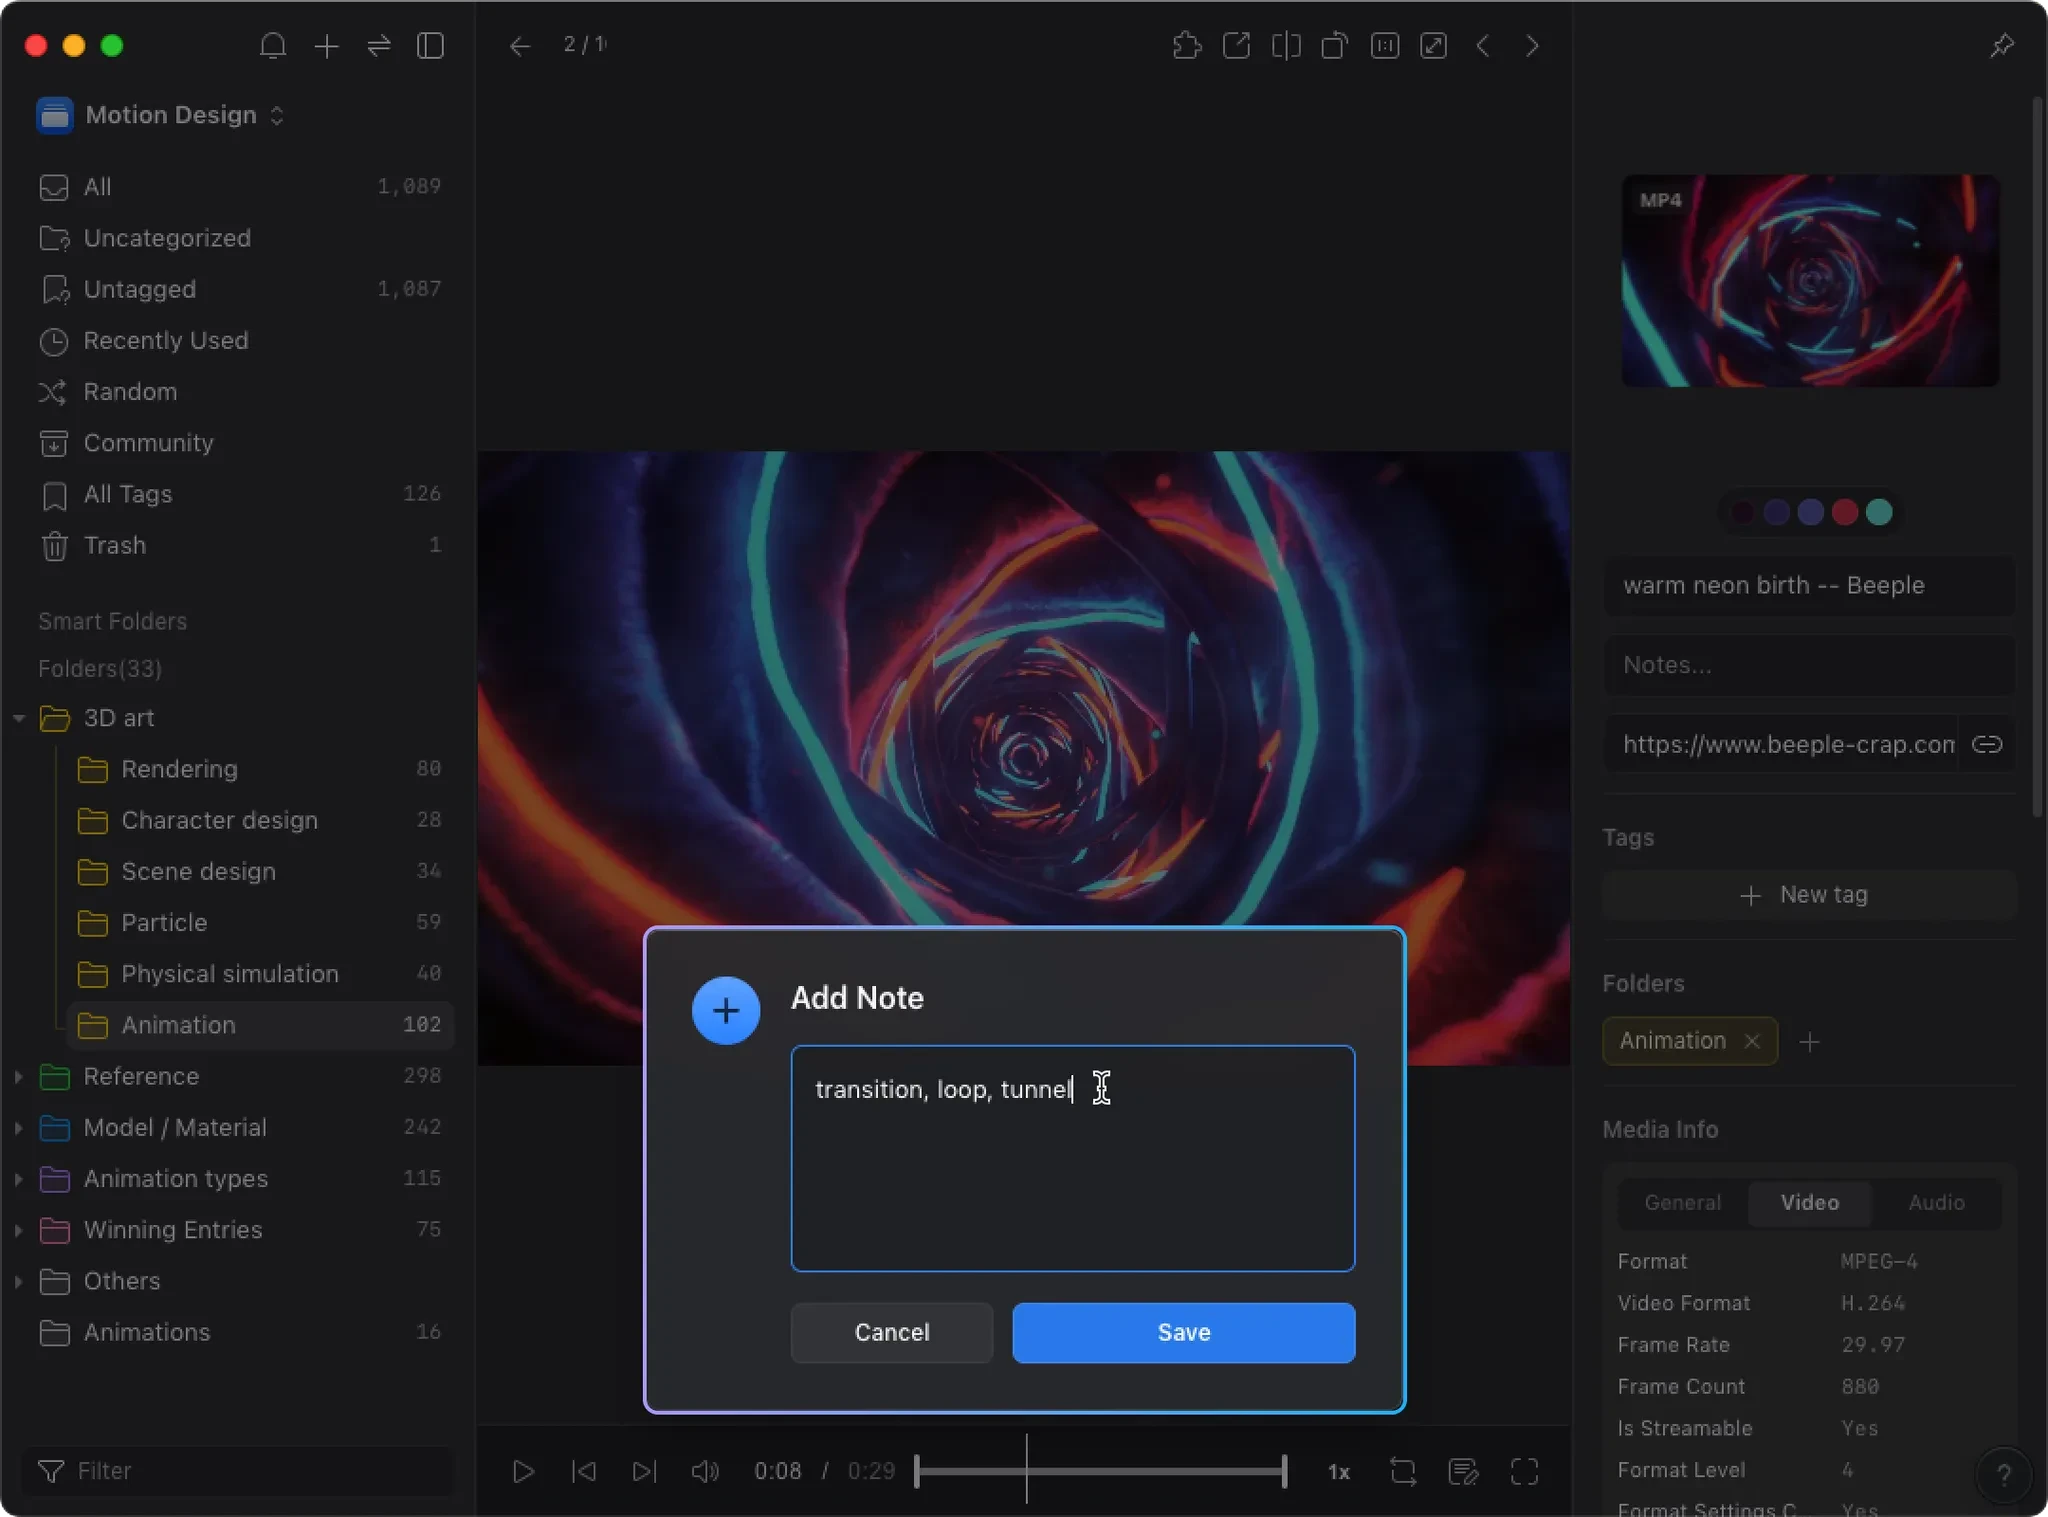Click the MP4 video thumbnail
The height and width of the screenshot is (1517, 2048).
[1810, 281]
